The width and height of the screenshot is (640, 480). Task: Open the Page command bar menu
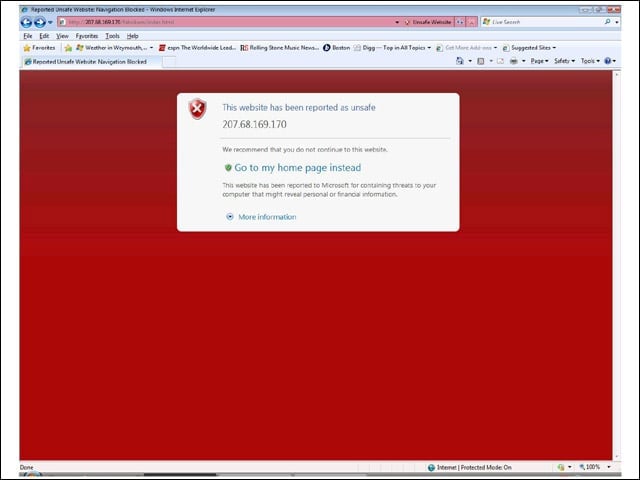coord(539,61)
